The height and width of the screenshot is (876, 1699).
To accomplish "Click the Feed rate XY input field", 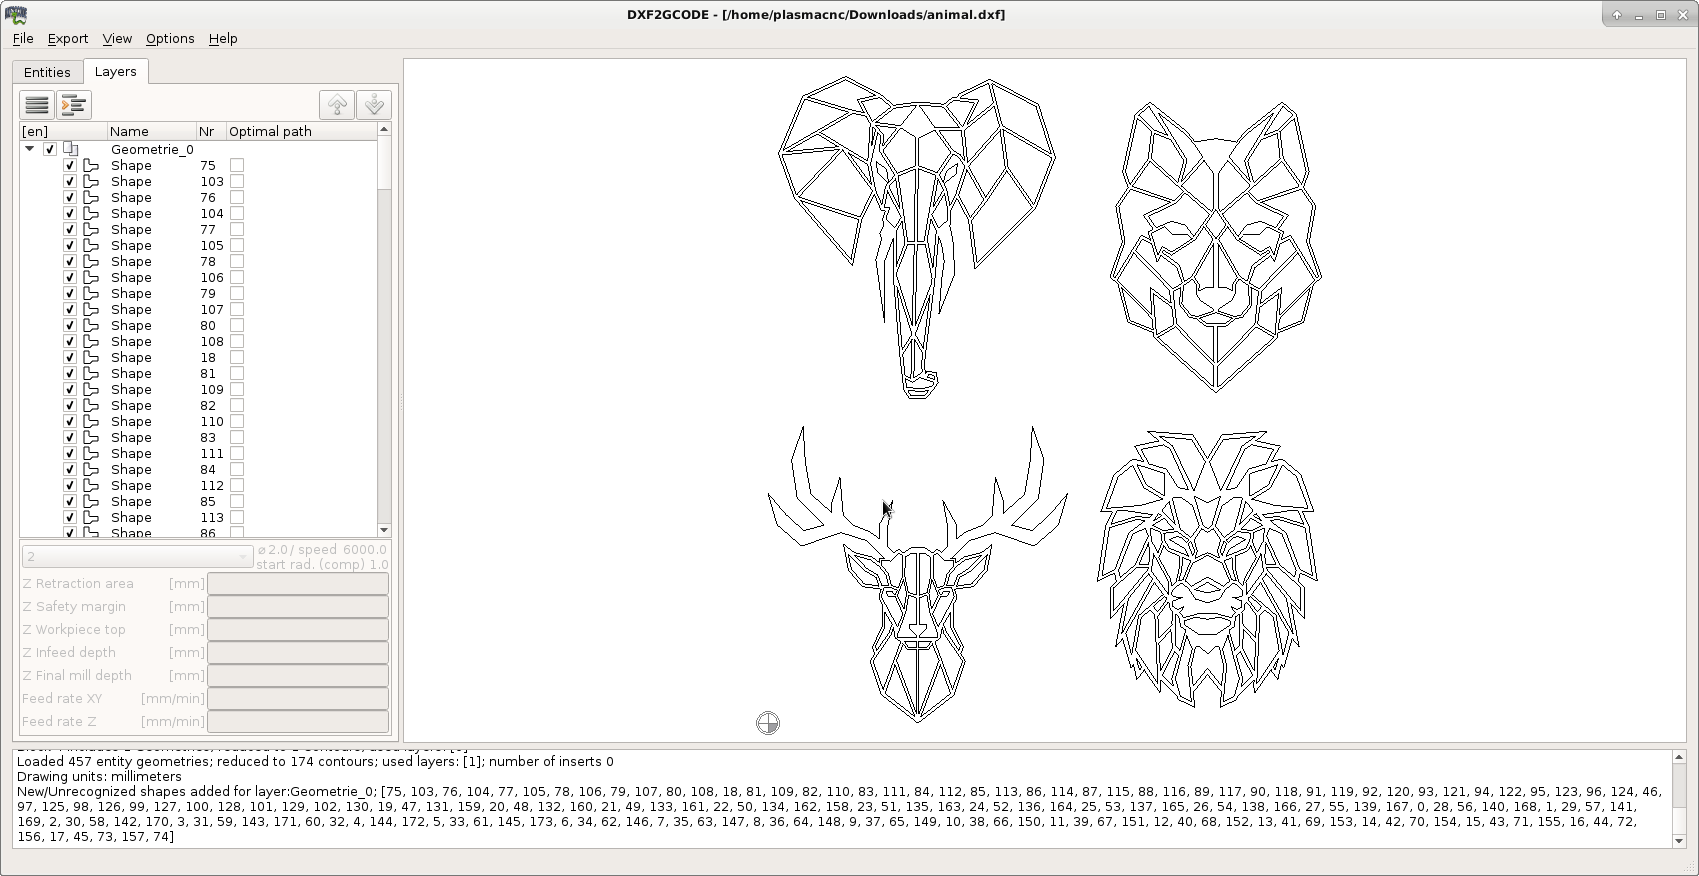I will pyautogui.click(x=298, y=698).
